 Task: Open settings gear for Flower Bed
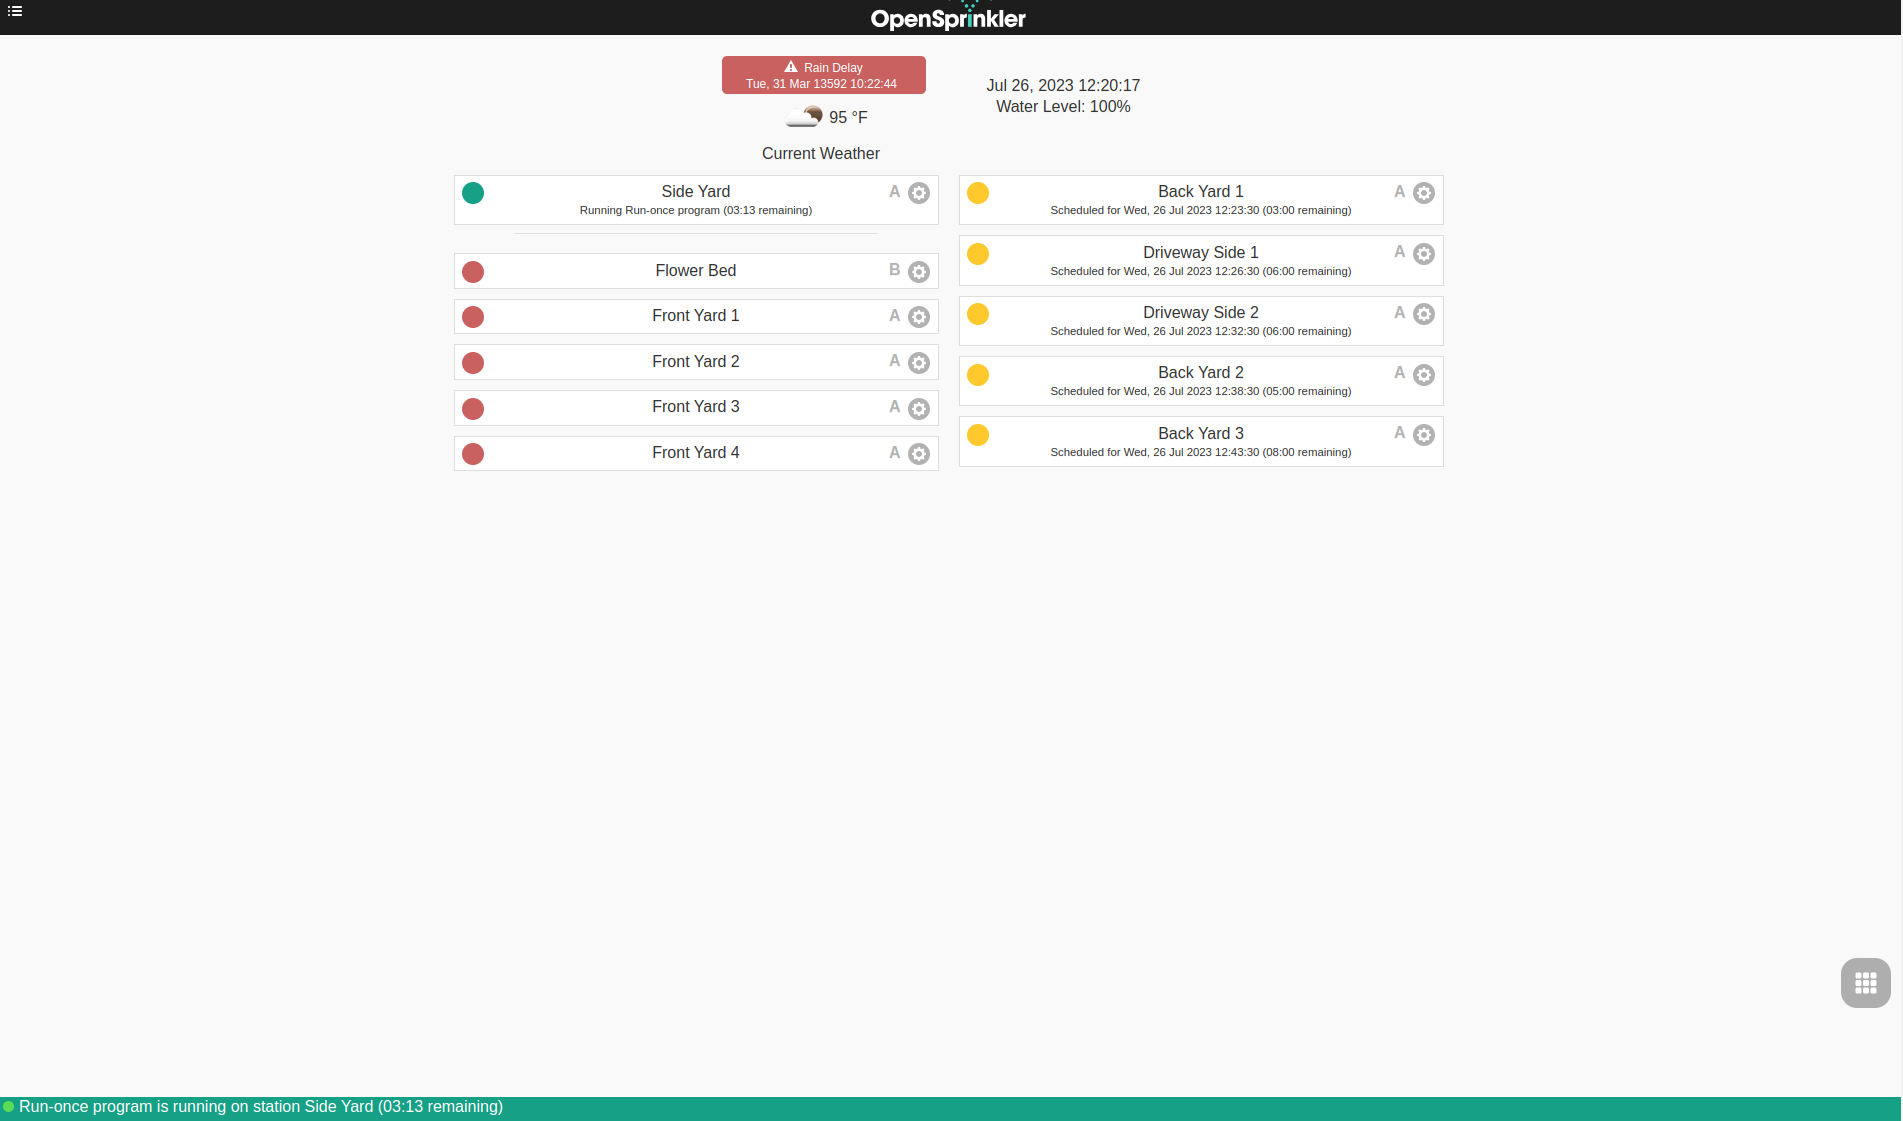[x=918, y=272]
